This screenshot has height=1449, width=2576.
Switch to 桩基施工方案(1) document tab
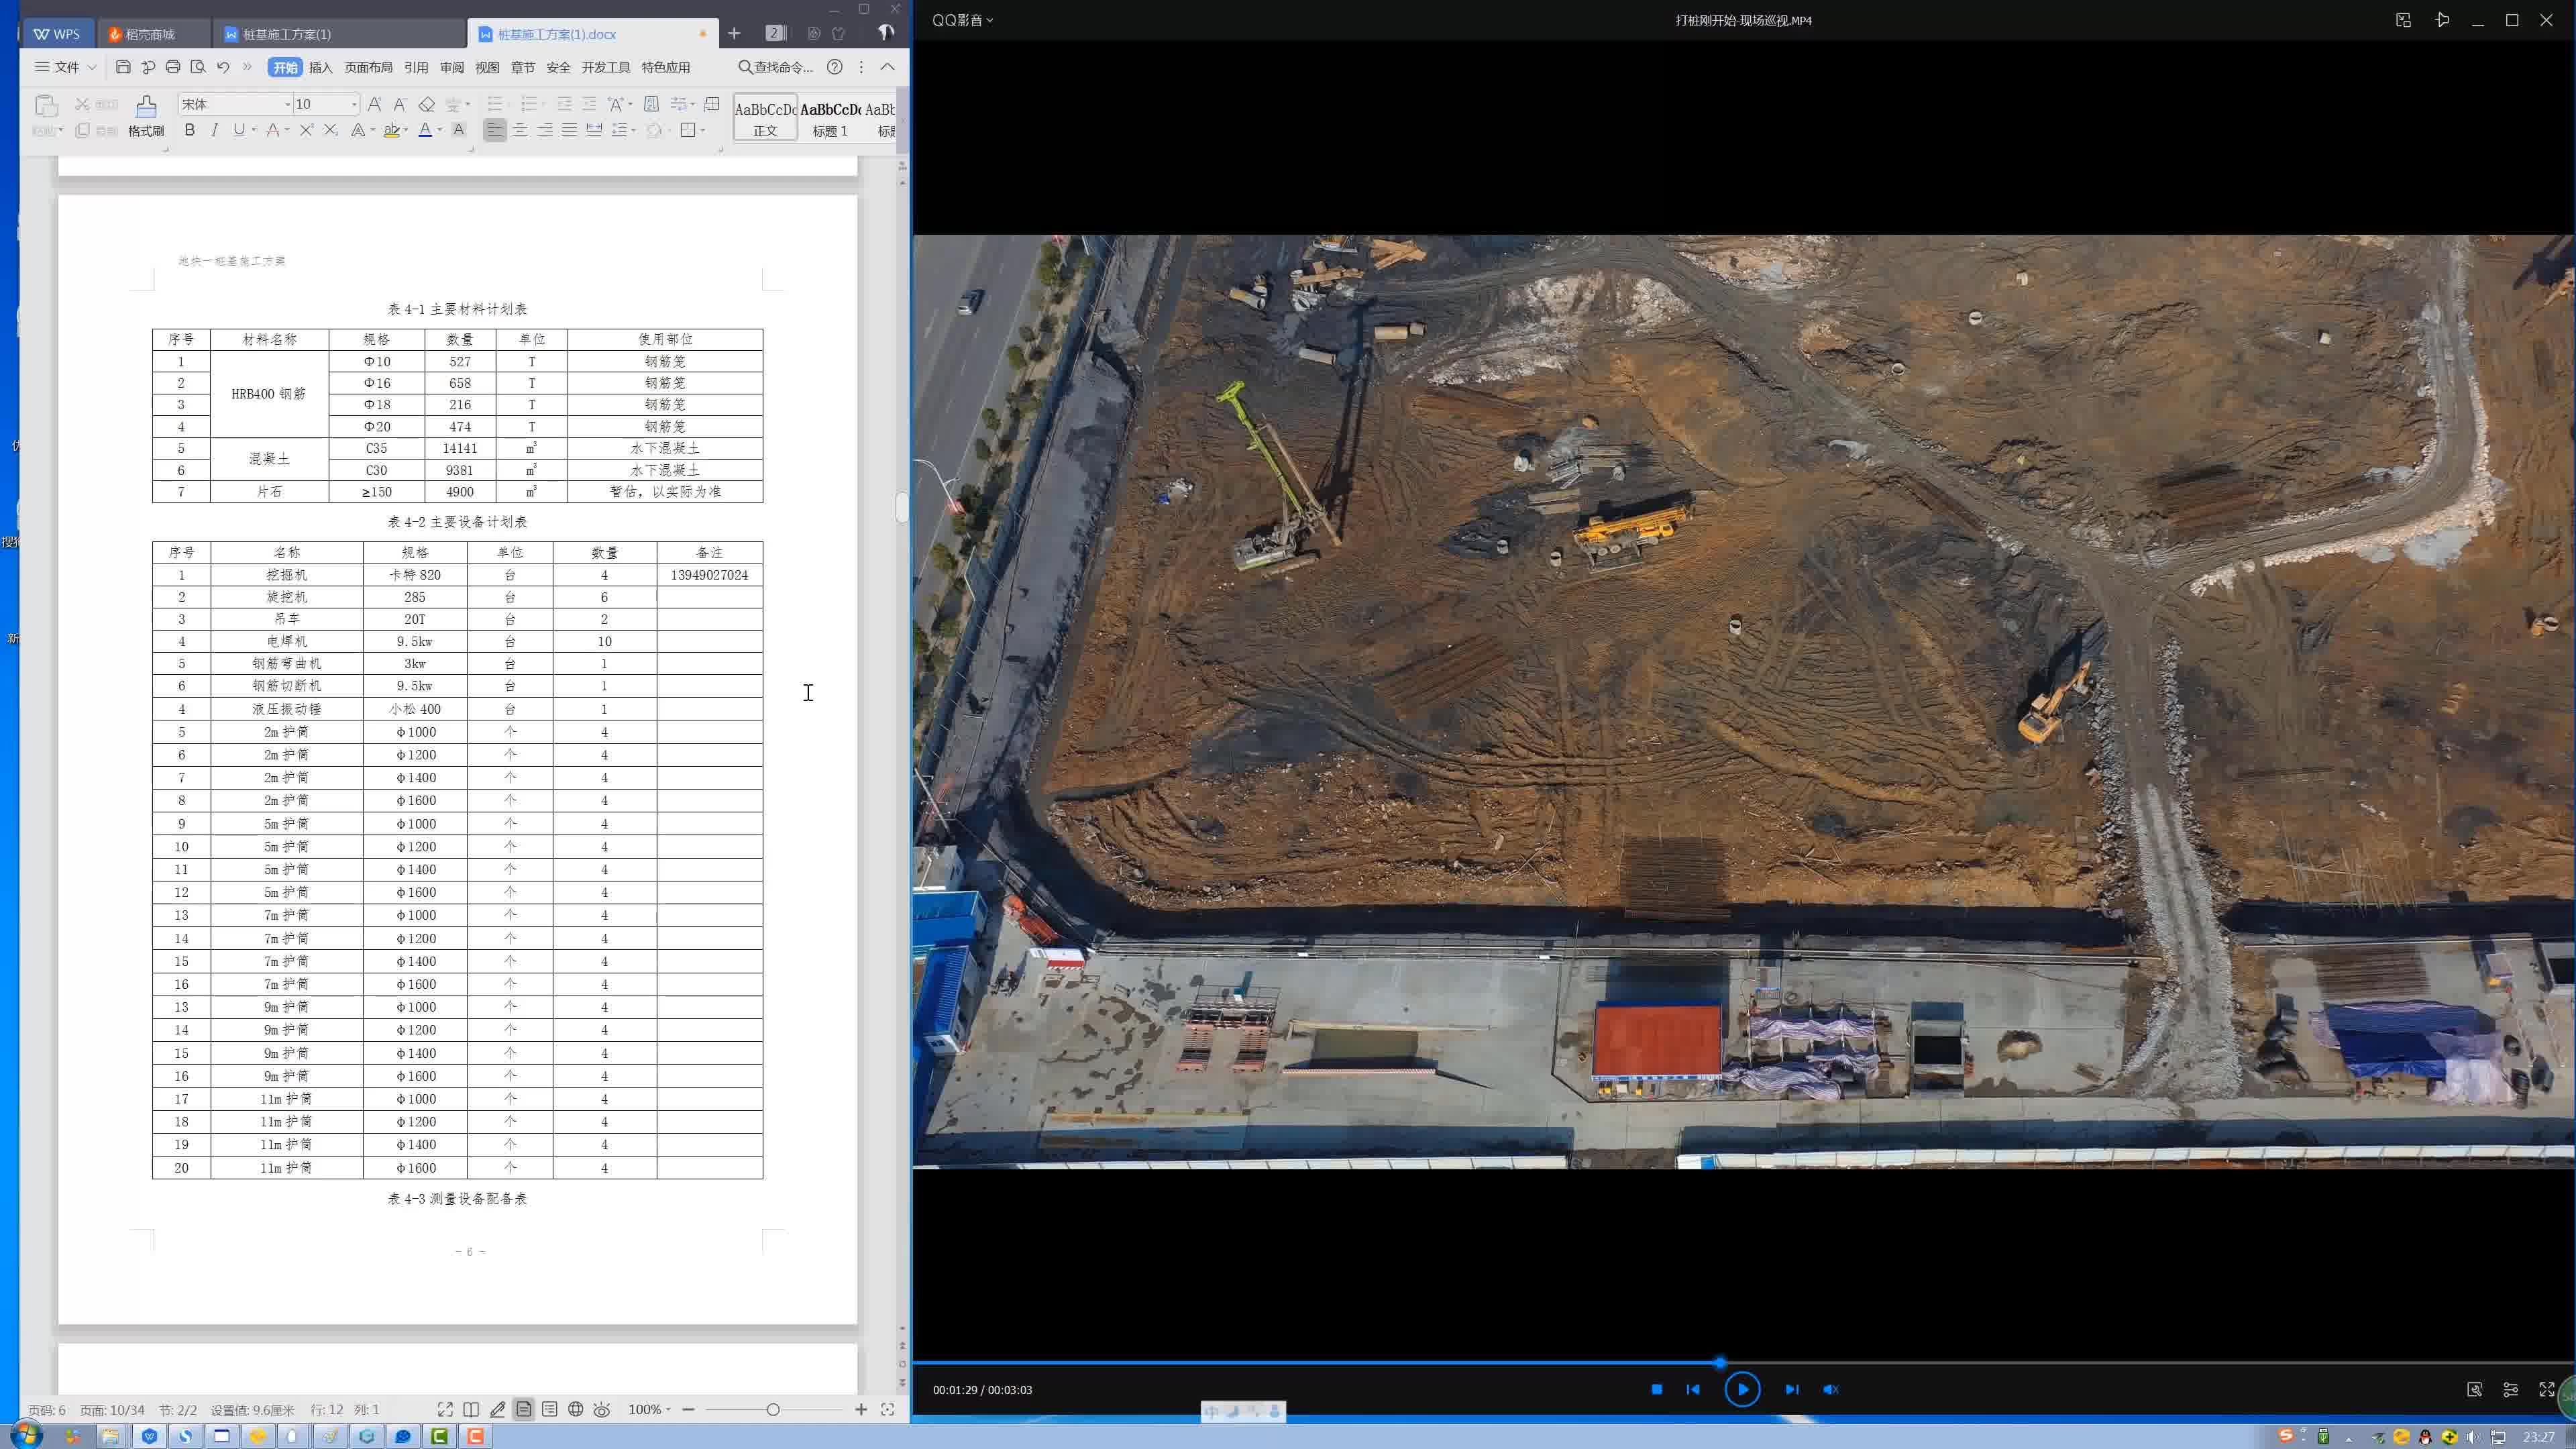tap(286, 34)
